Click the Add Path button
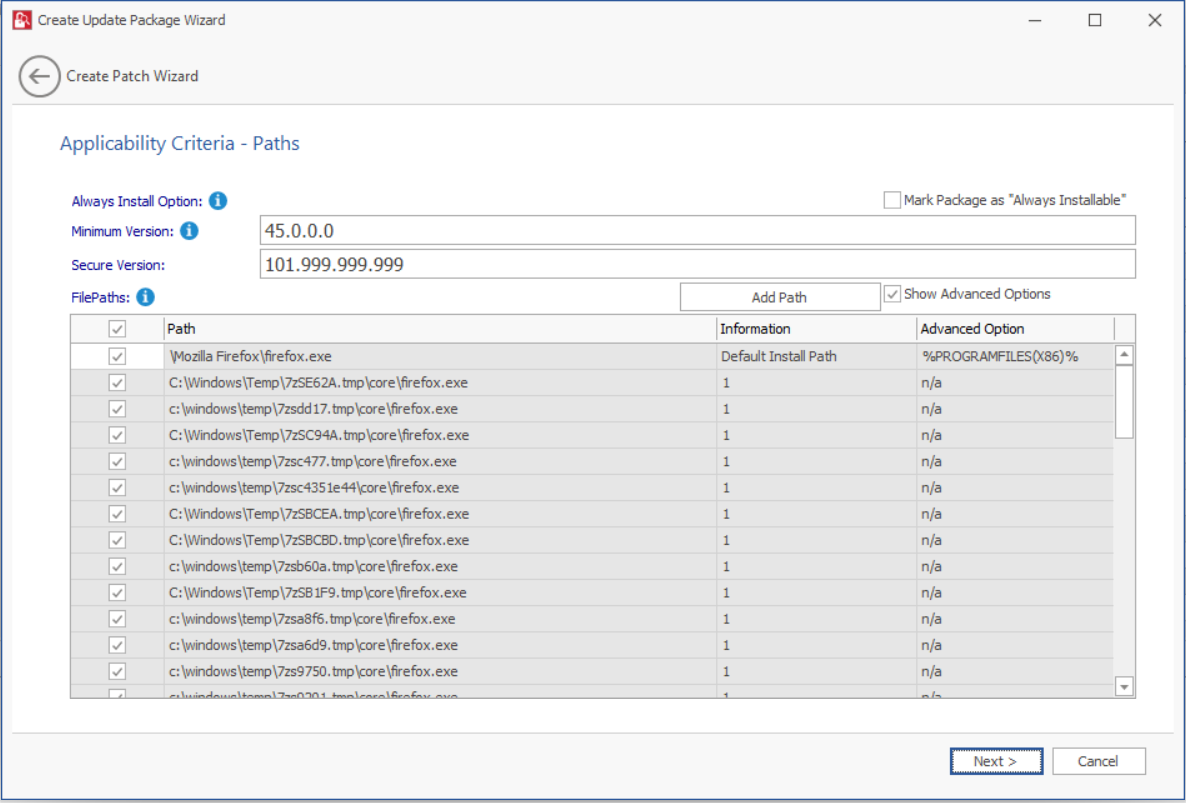1186x803 pixels. [x=780, y=297]
